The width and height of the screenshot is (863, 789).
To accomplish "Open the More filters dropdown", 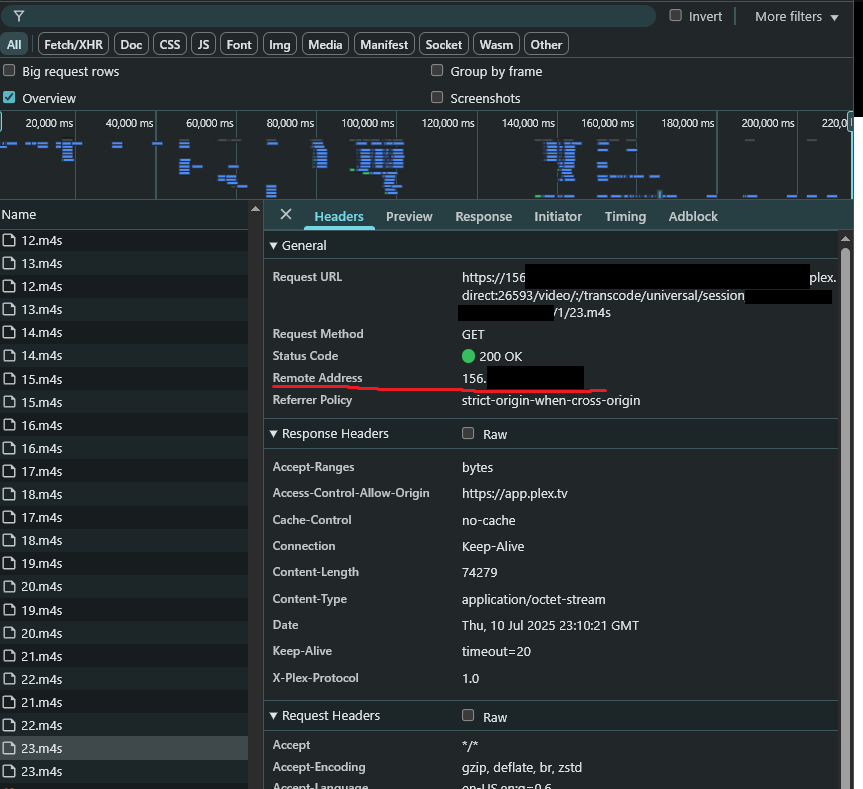I will (796, 17).
